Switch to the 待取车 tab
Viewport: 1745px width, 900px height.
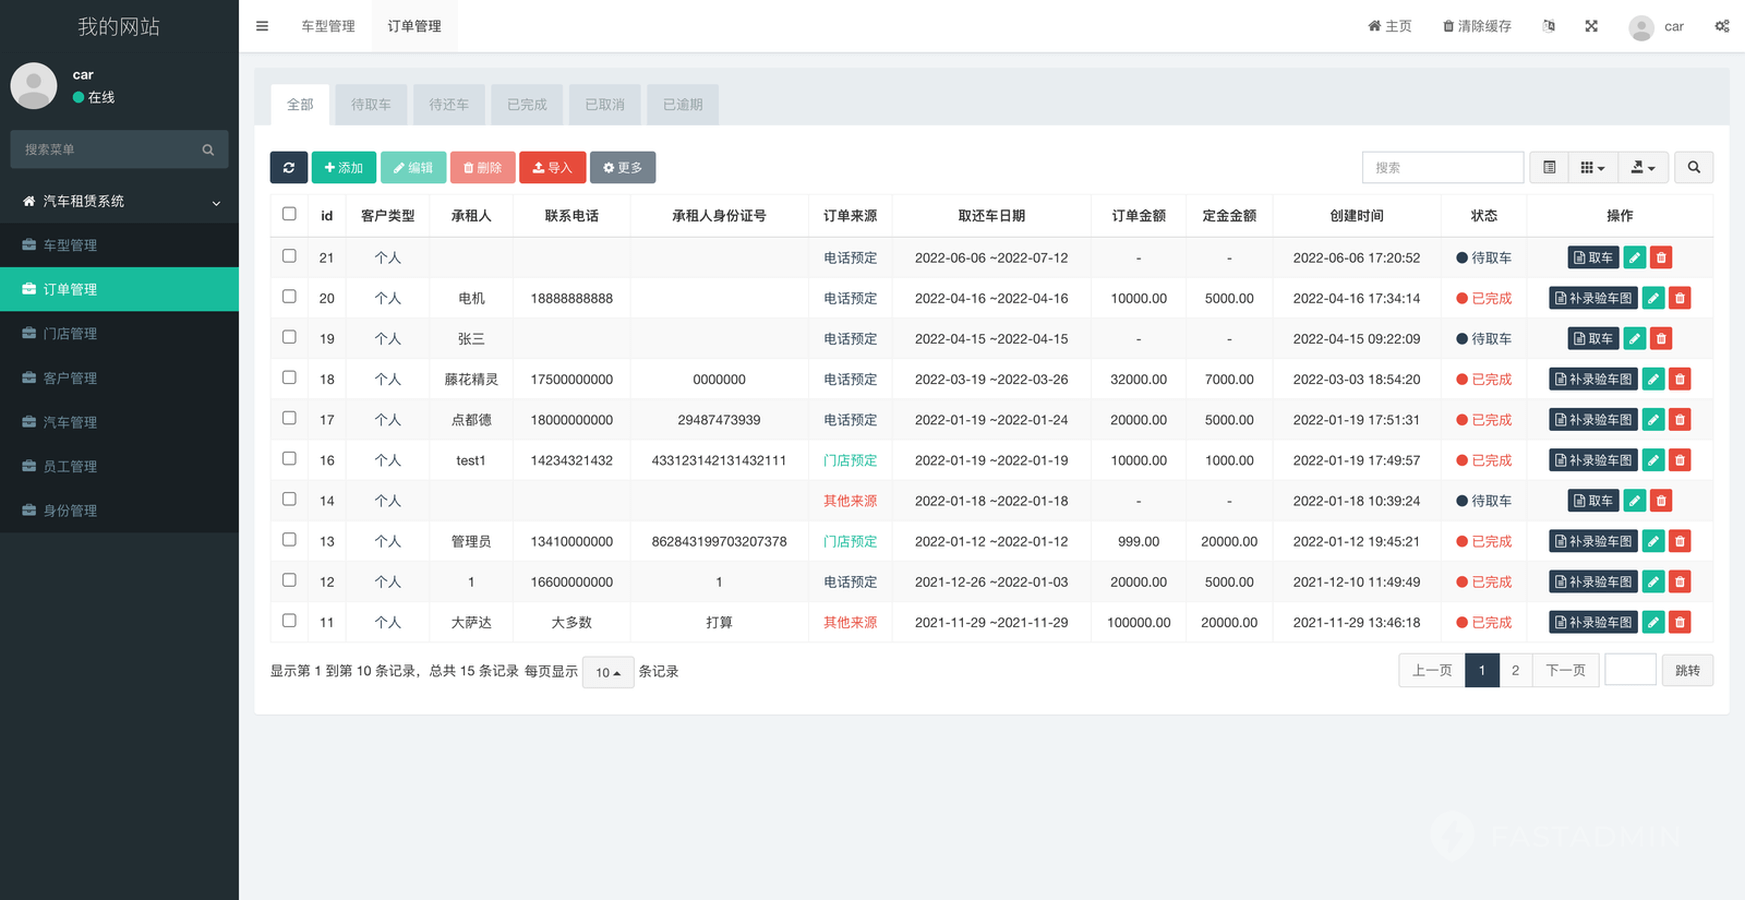(x=371, y=105)
